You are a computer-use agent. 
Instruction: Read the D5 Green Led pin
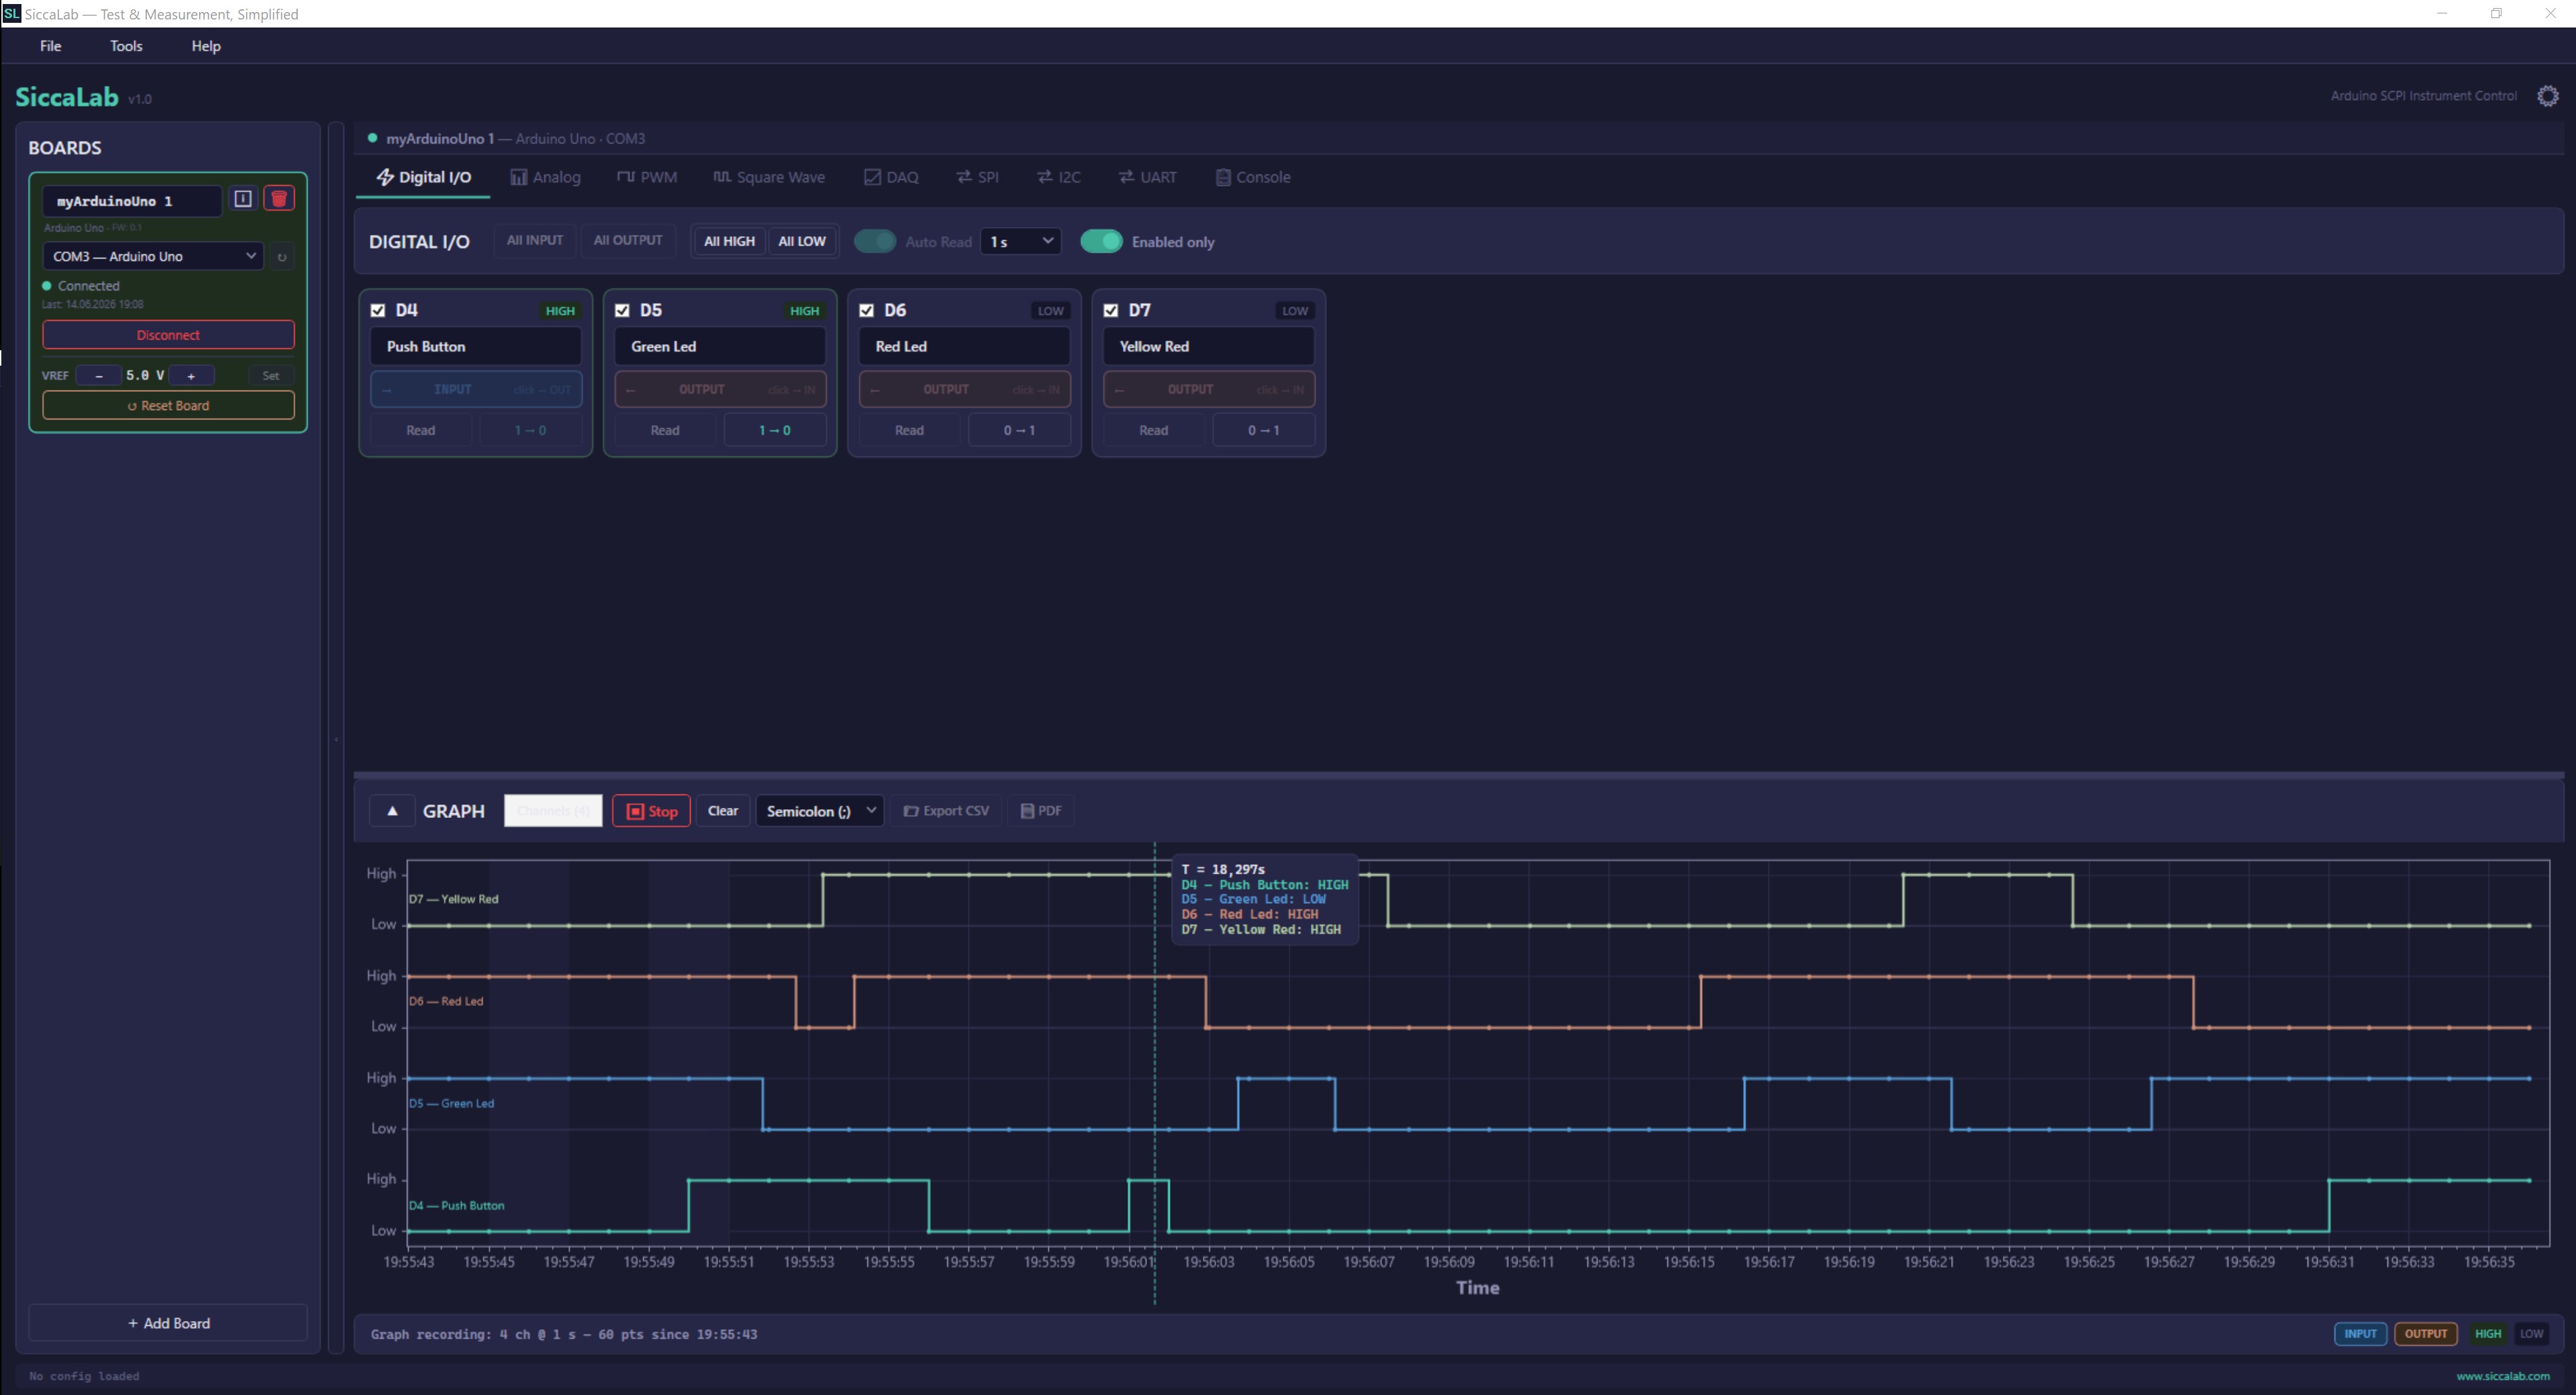[665, 431]
